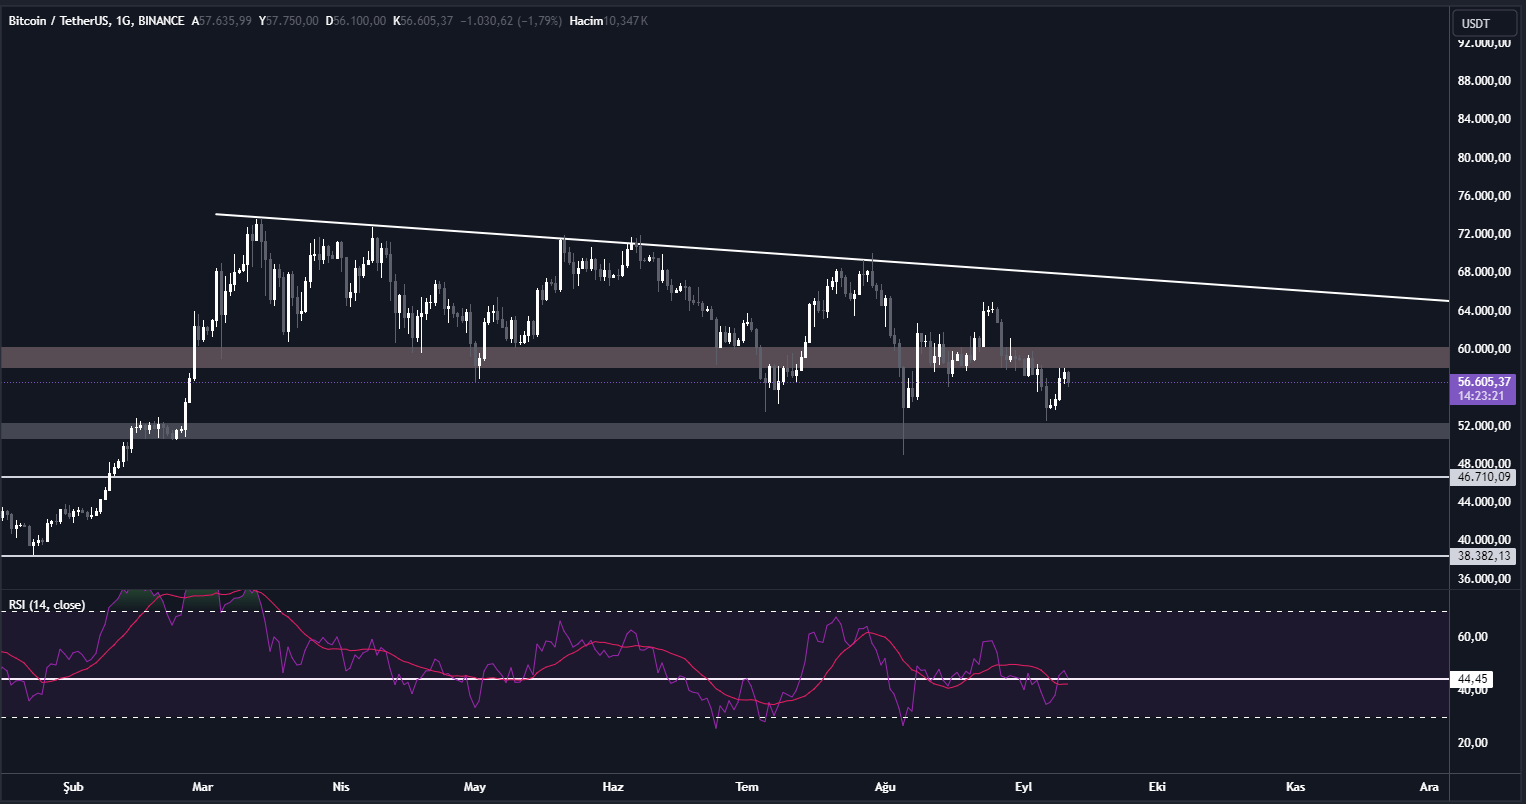Click the Eyl month label on time axis
This screenshot has width=1526, height=804.
click(1022, 787)
